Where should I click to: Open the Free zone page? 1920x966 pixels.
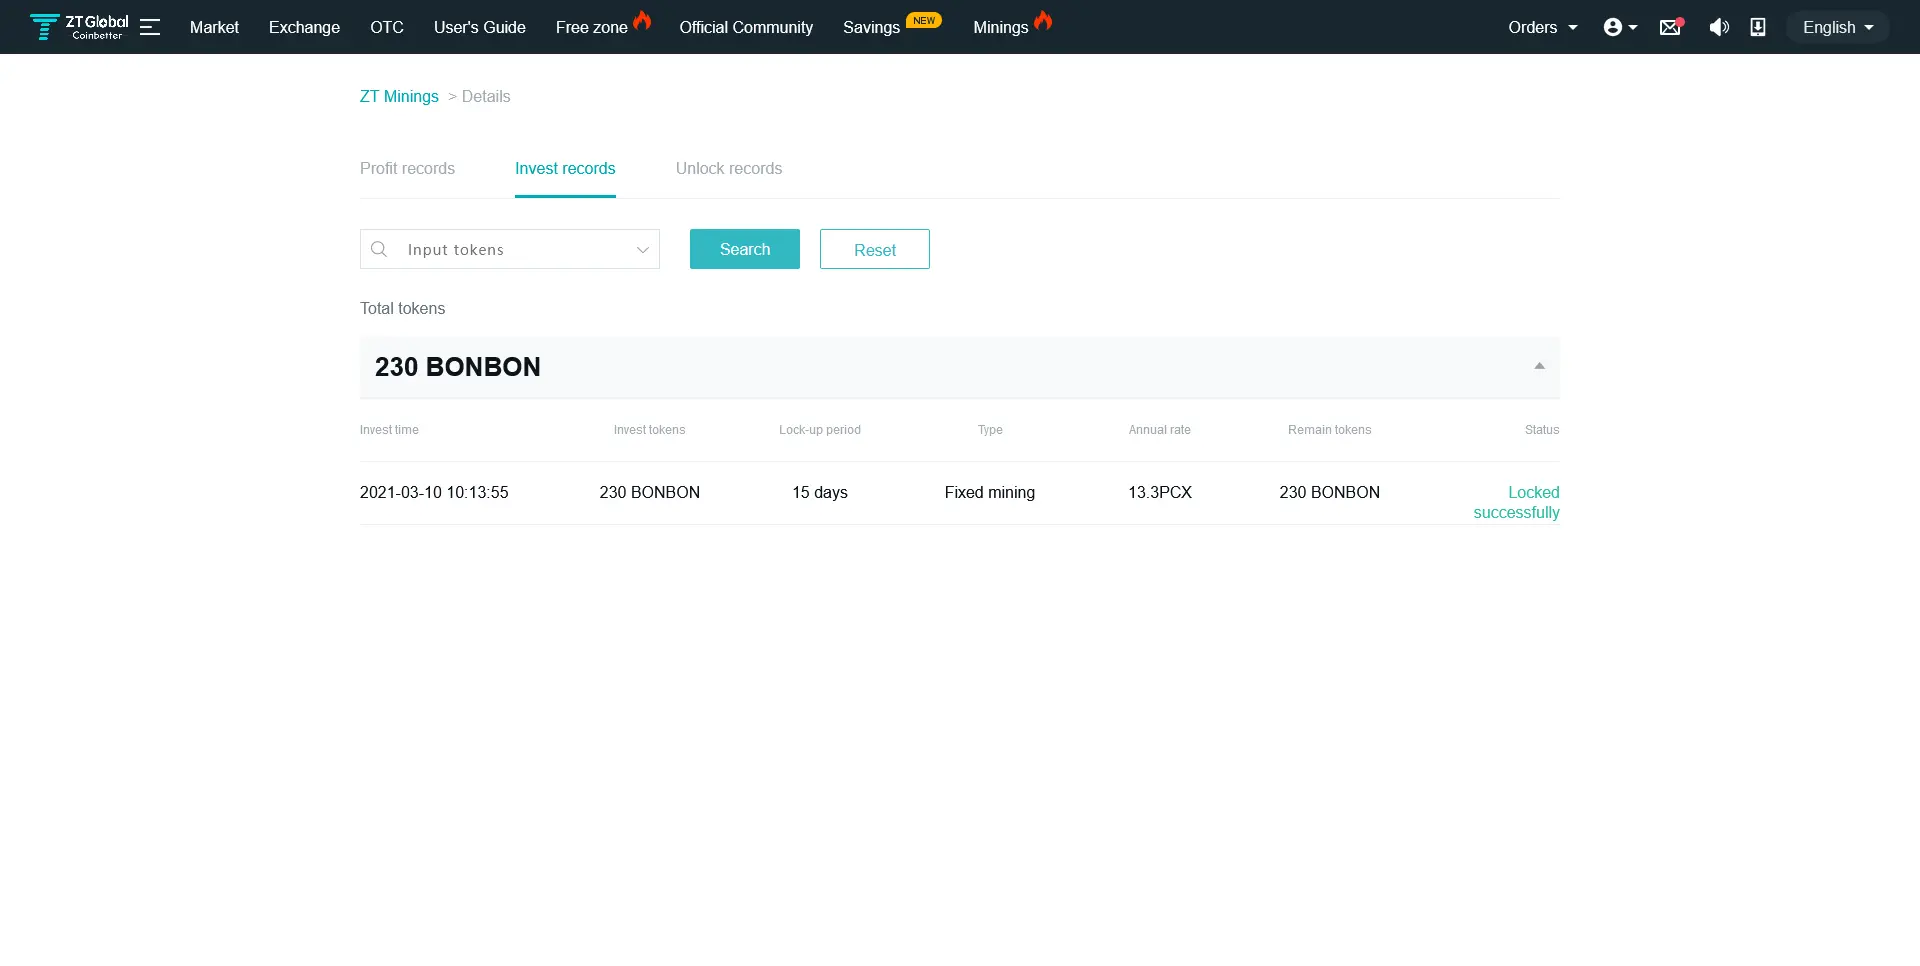(592, 27)
